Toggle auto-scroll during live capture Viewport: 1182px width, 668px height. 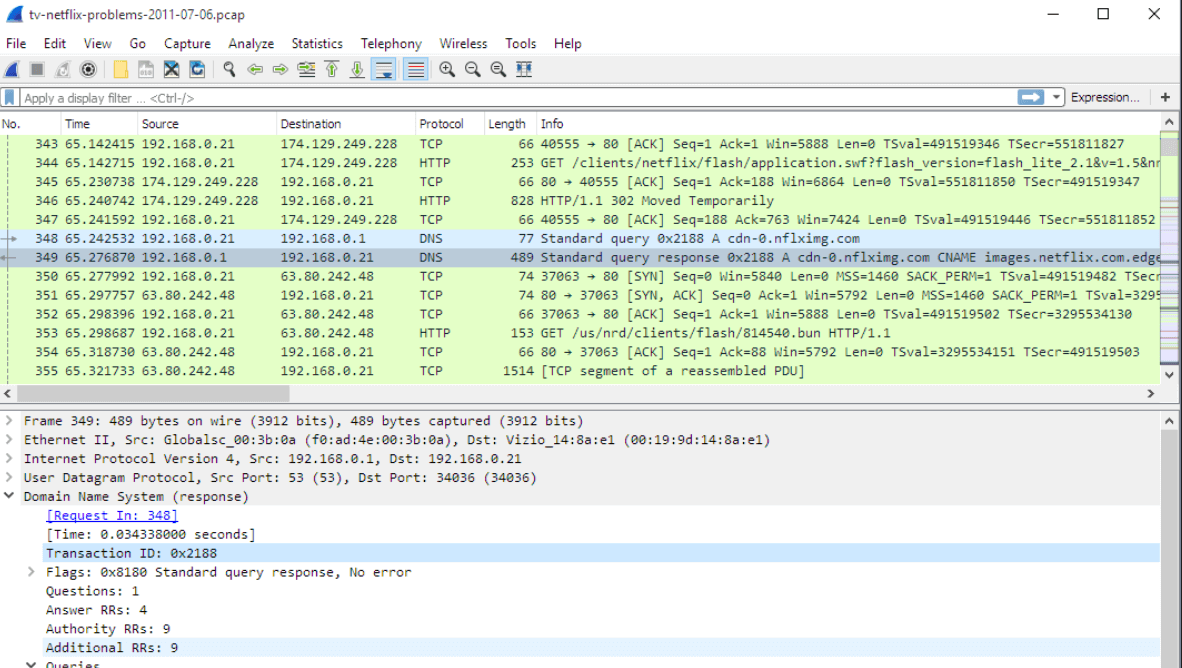[383, 70]
